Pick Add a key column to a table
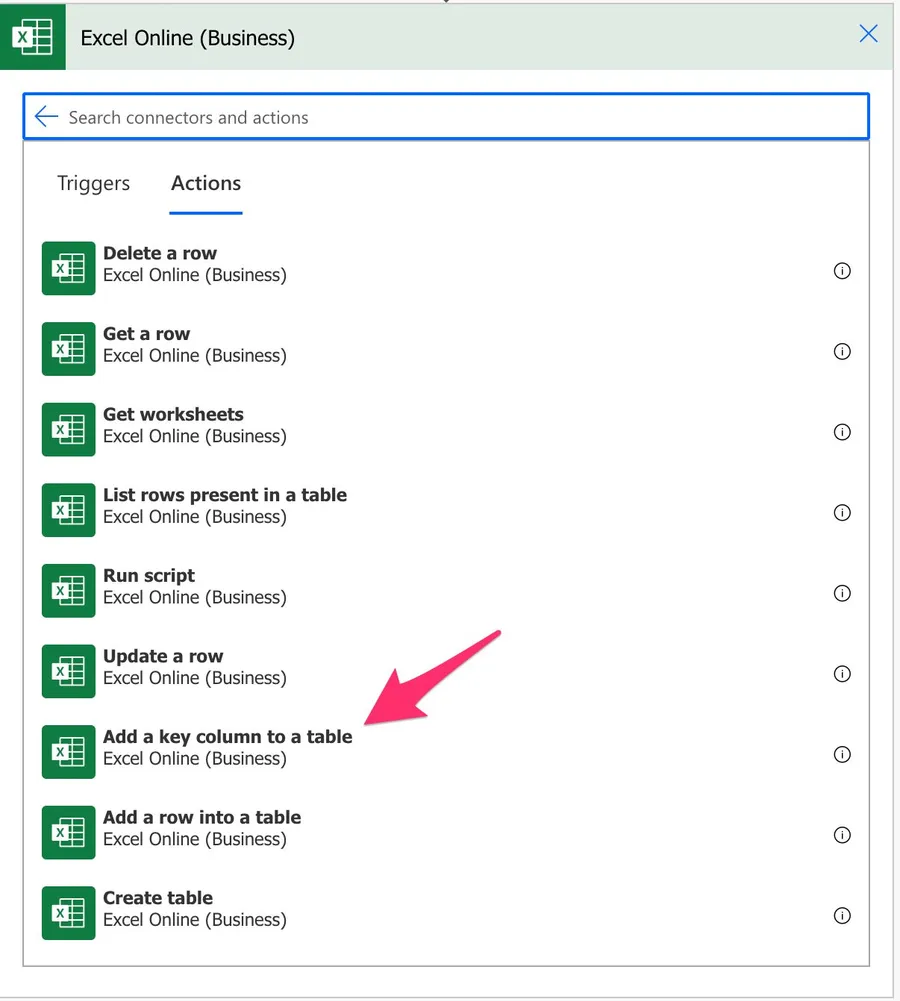The height and width of the screenshot is (1001, 900). [227, 737]
